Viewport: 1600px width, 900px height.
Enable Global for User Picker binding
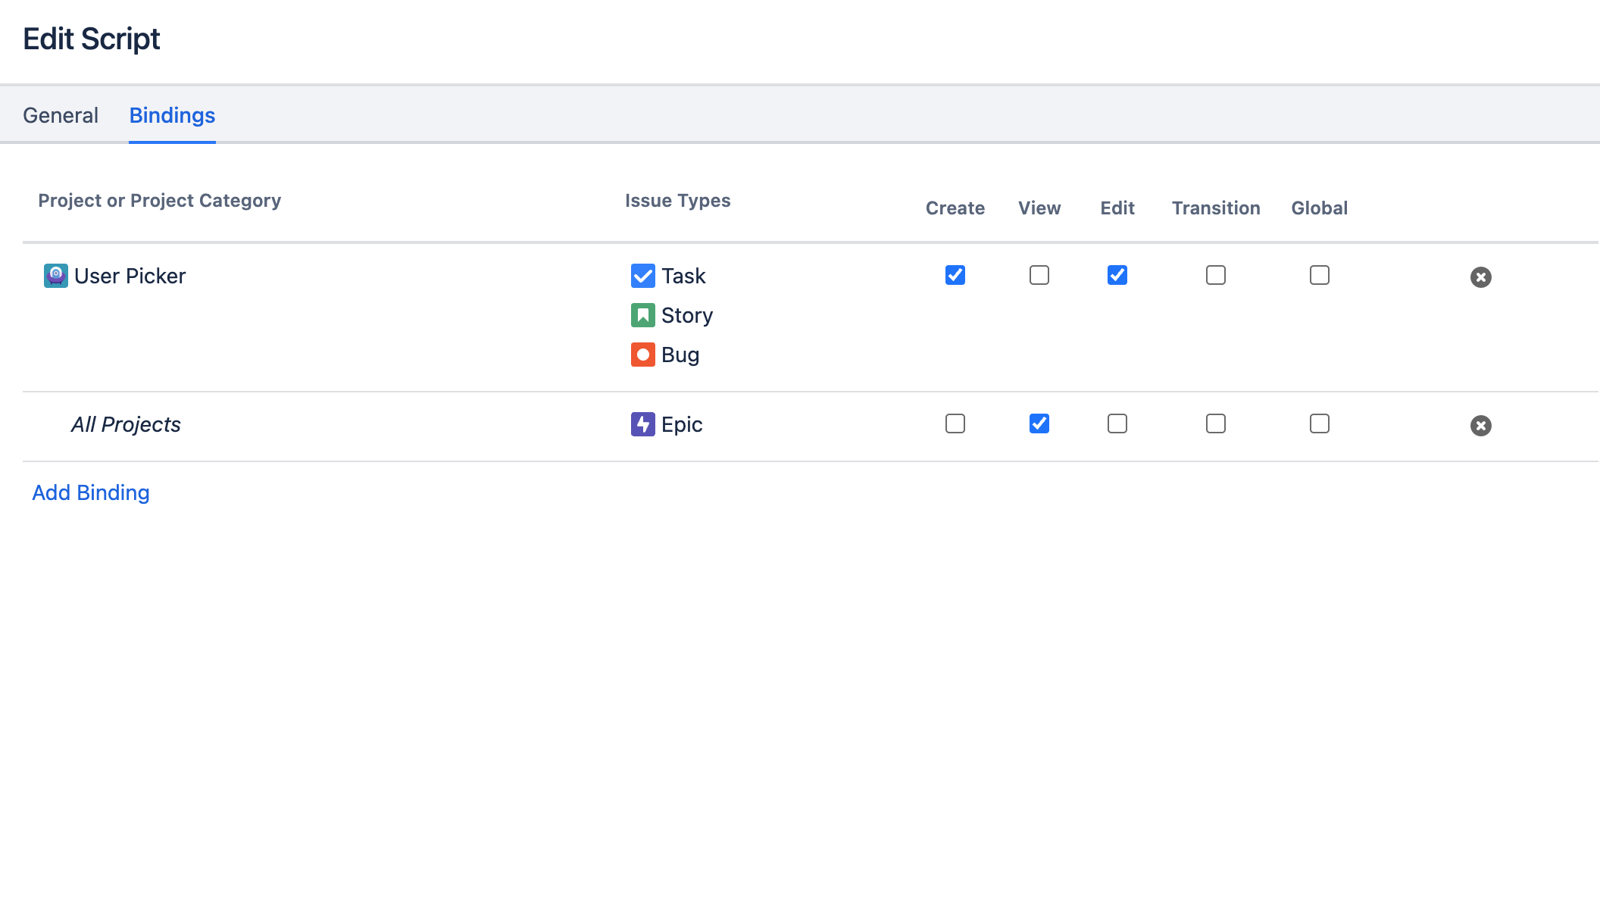point(1319,275)
